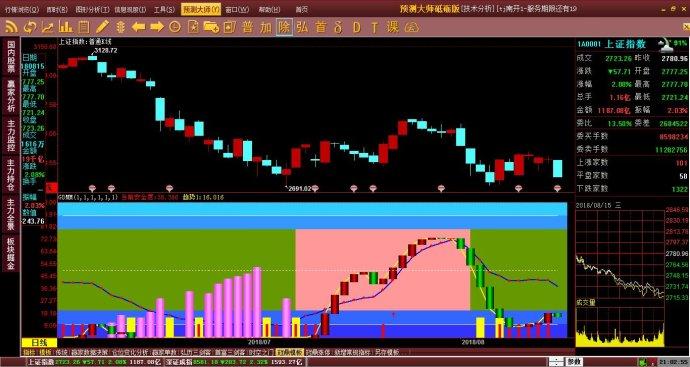This screenshot has width=690, height=367.
Task: Click the clock icon in toolbar
Action: pyautogui.click(x=175, y=27)
